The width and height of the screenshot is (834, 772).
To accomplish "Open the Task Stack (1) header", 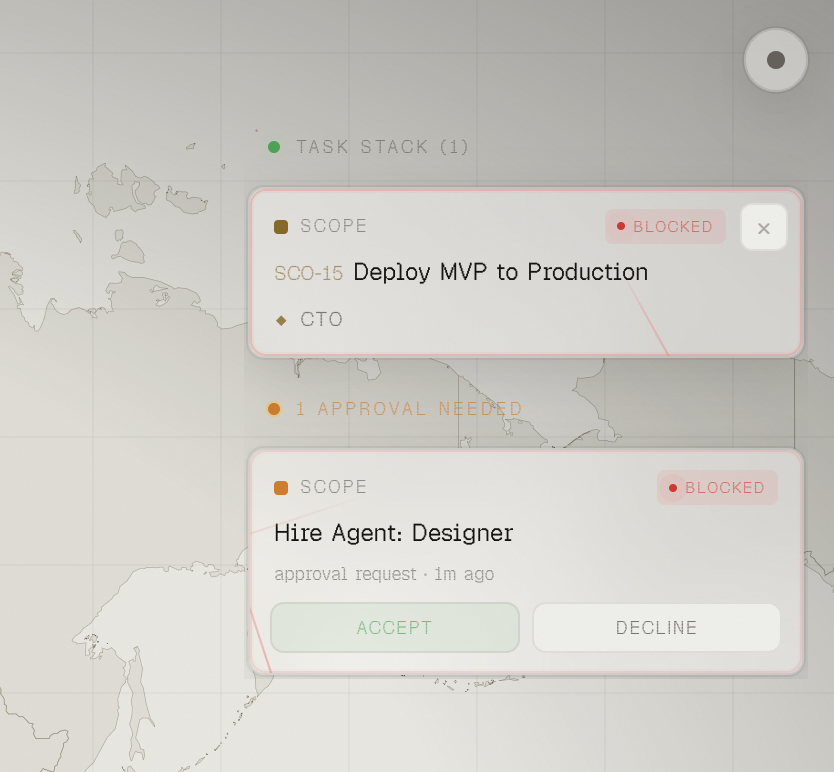I will click(382, 147).
